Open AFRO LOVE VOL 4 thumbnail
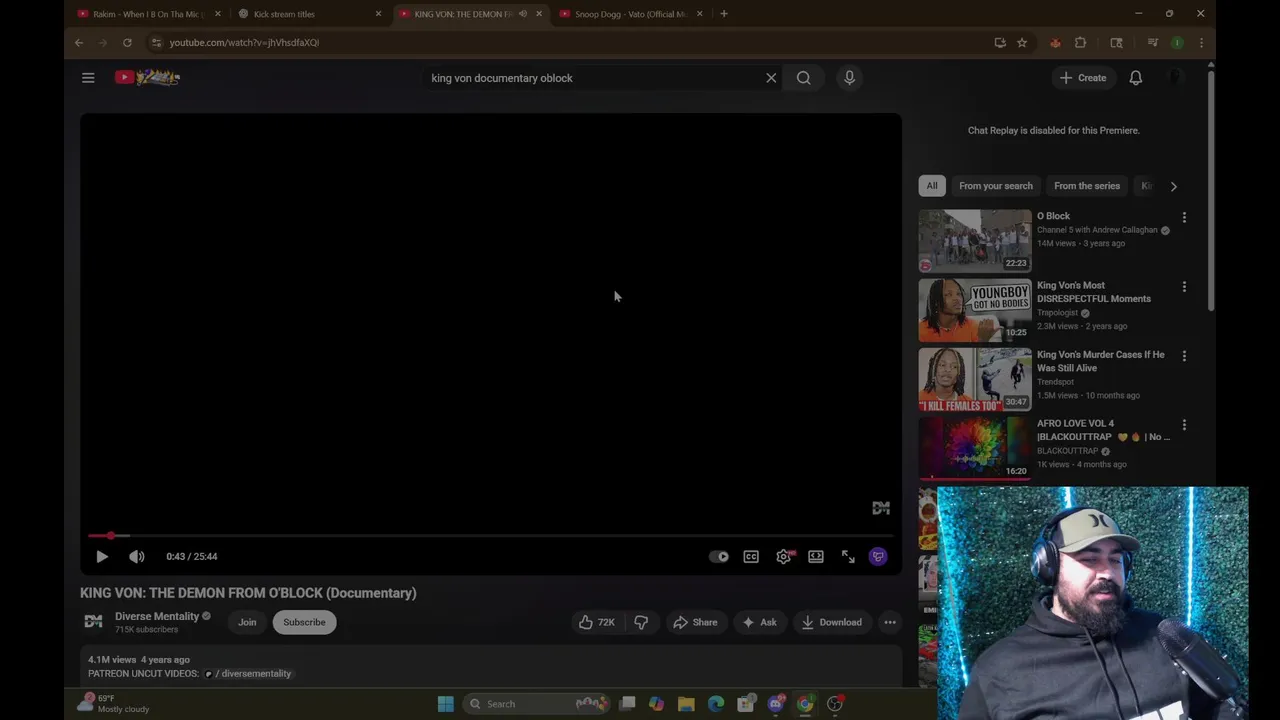 [975, 449]
